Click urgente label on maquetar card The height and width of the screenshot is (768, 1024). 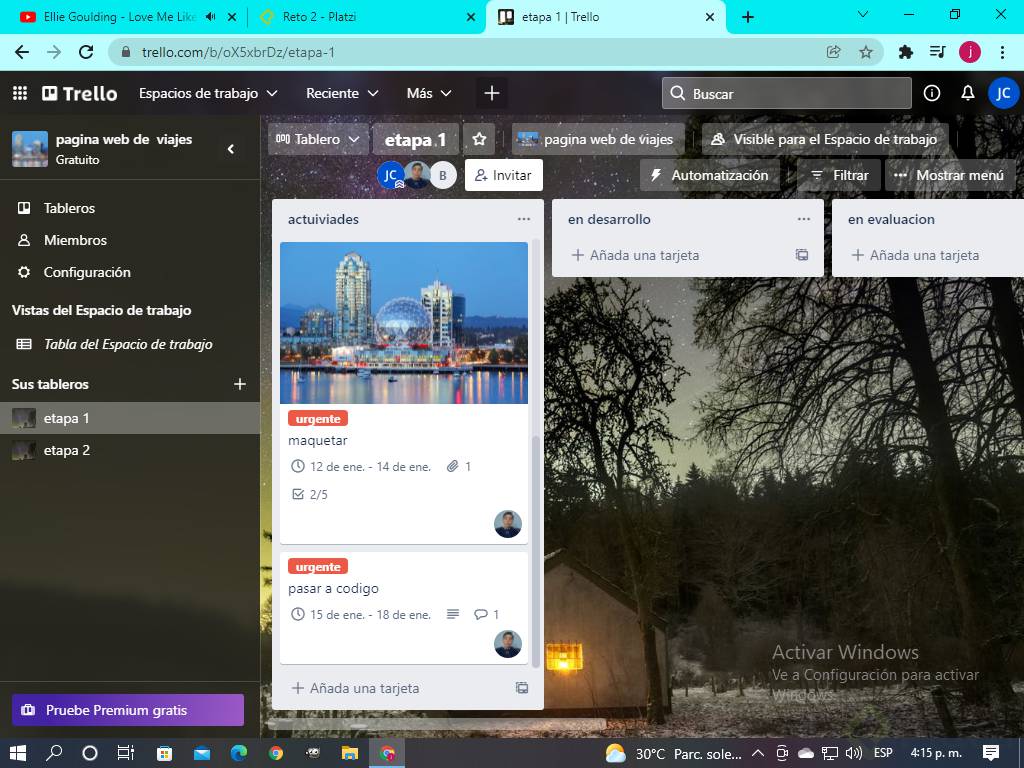pos(318,419)
